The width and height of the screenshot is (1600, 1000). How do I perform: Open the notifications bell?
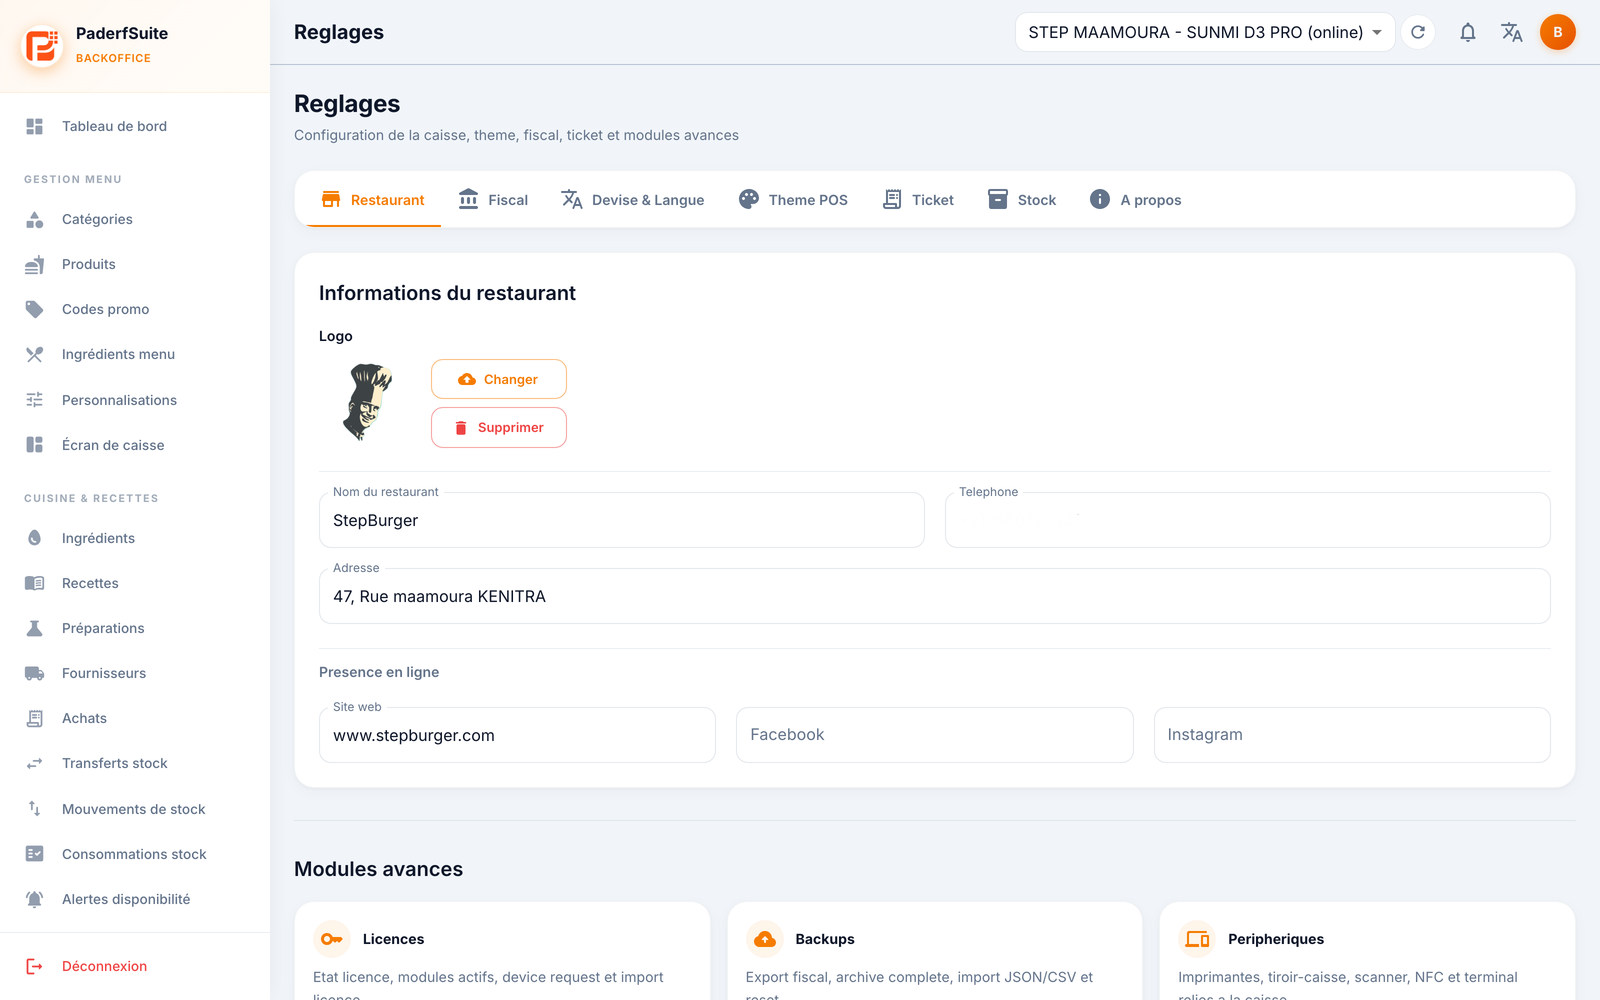tap(1467, 32)
